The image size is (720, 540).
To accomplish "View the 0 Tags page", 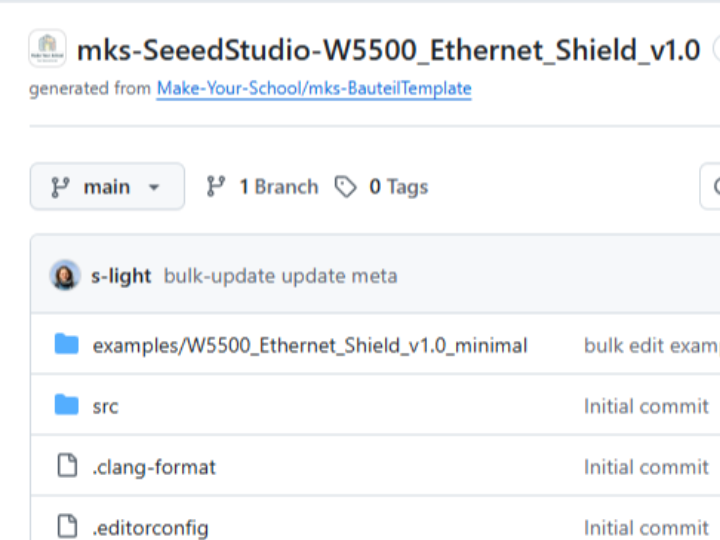I will point(398,187).
